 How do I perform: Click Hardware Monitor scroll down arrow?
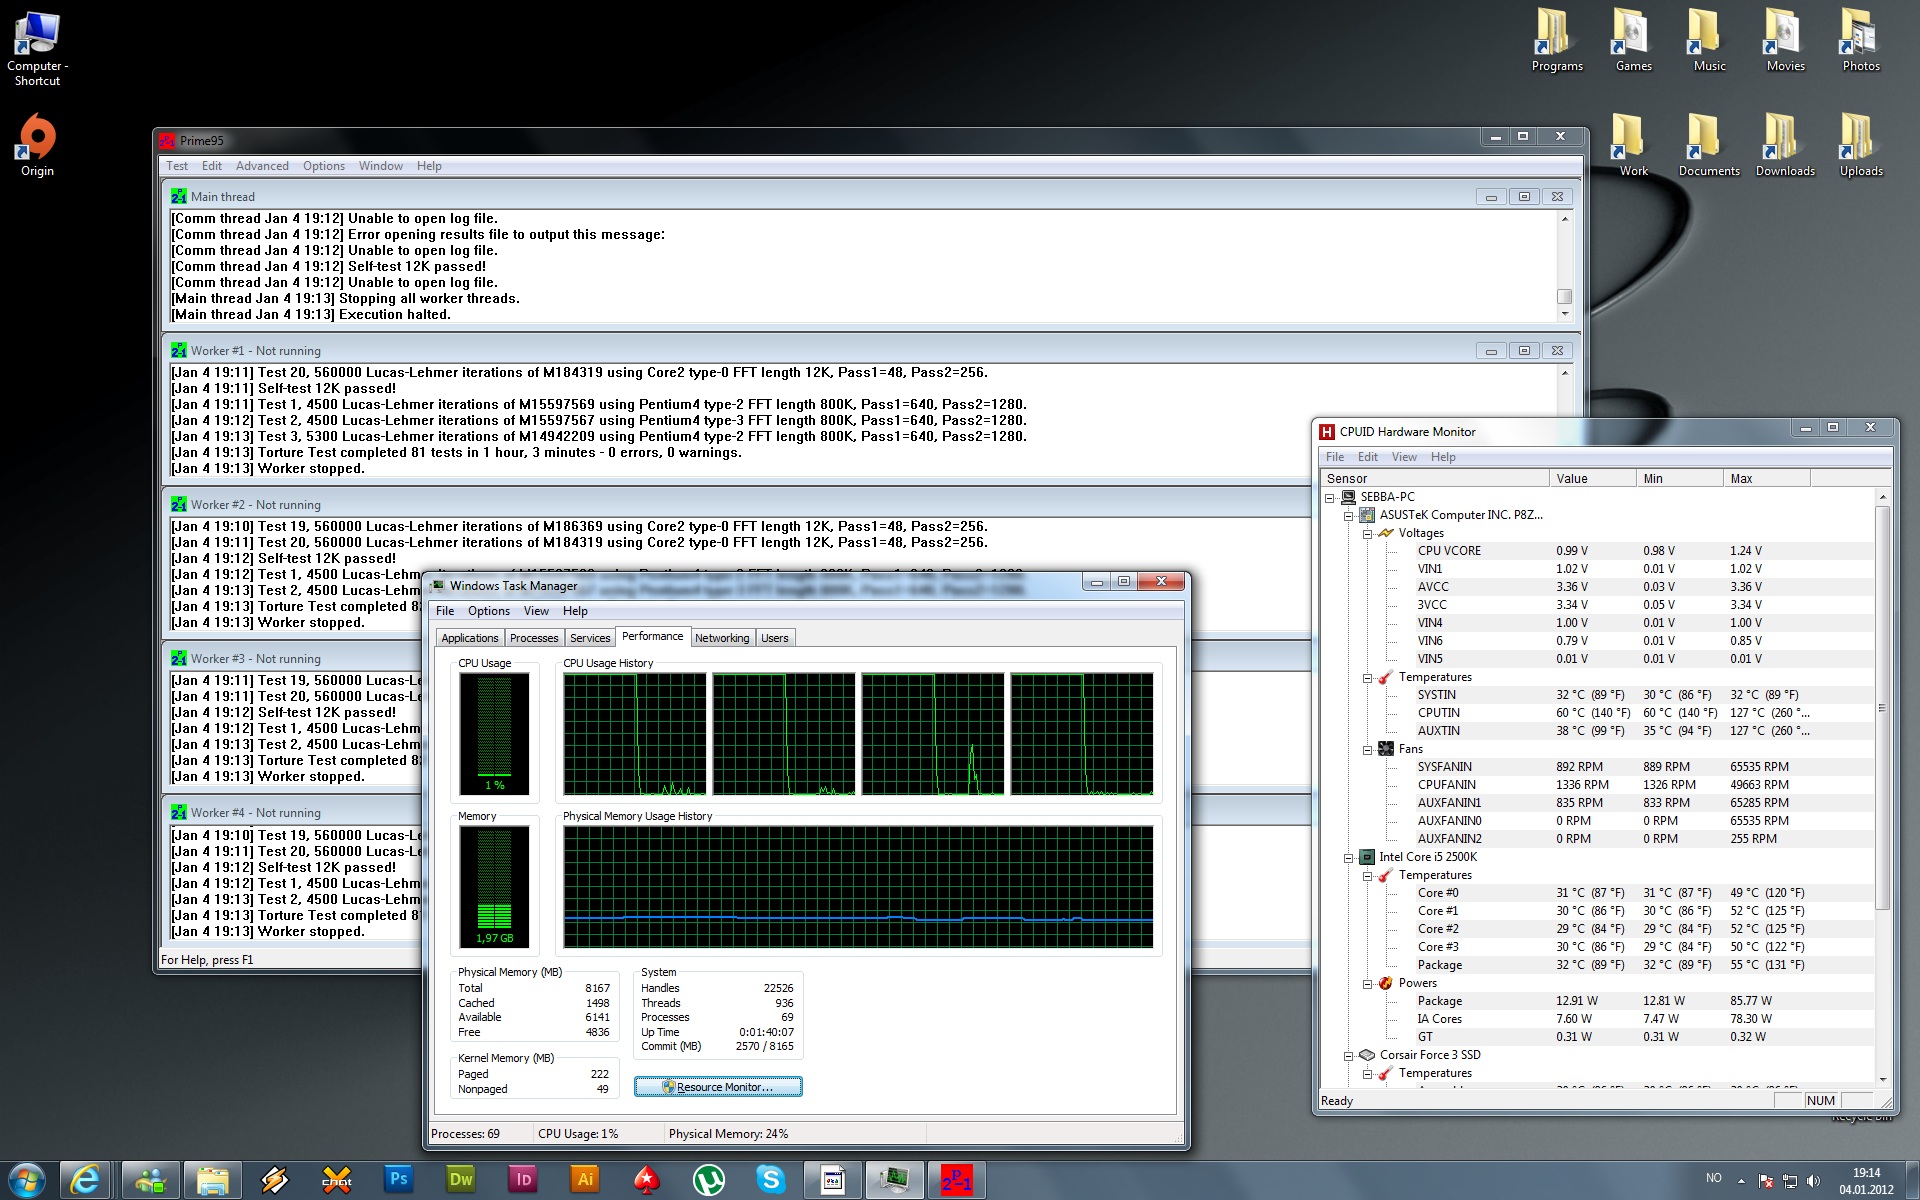pos(1882,1079)
